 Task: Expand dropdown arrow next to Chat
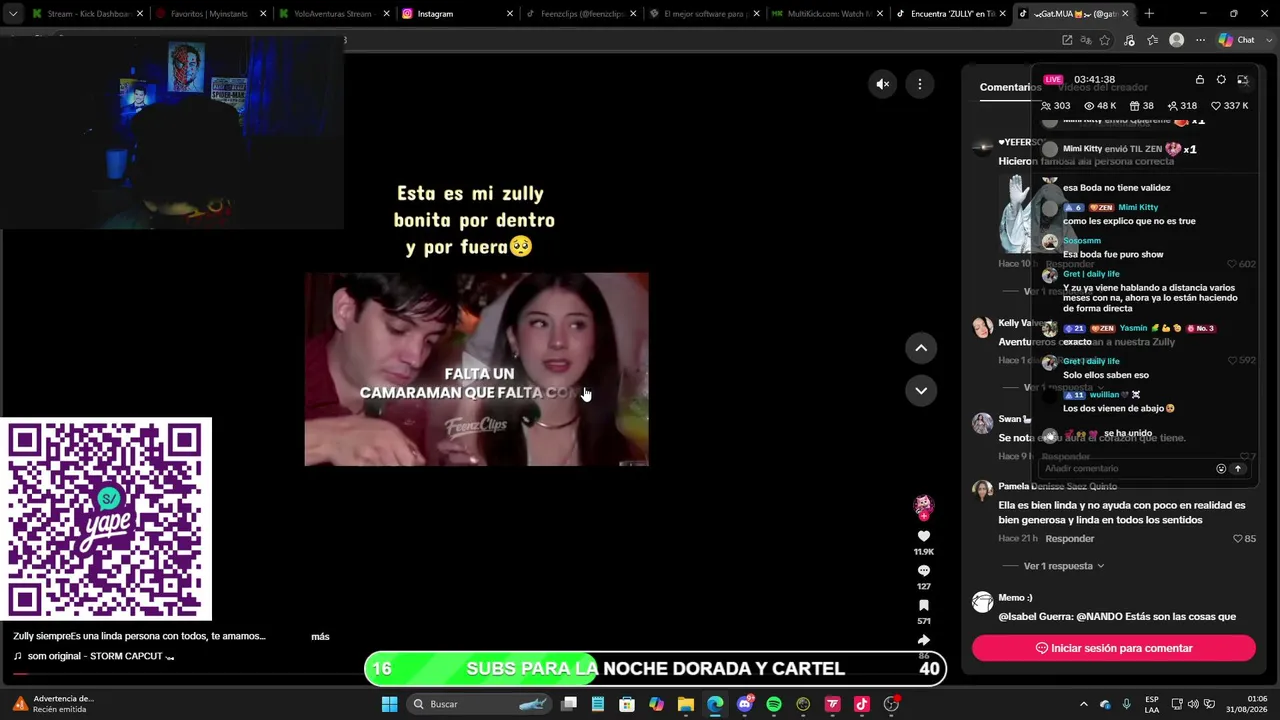(1267, 40)
